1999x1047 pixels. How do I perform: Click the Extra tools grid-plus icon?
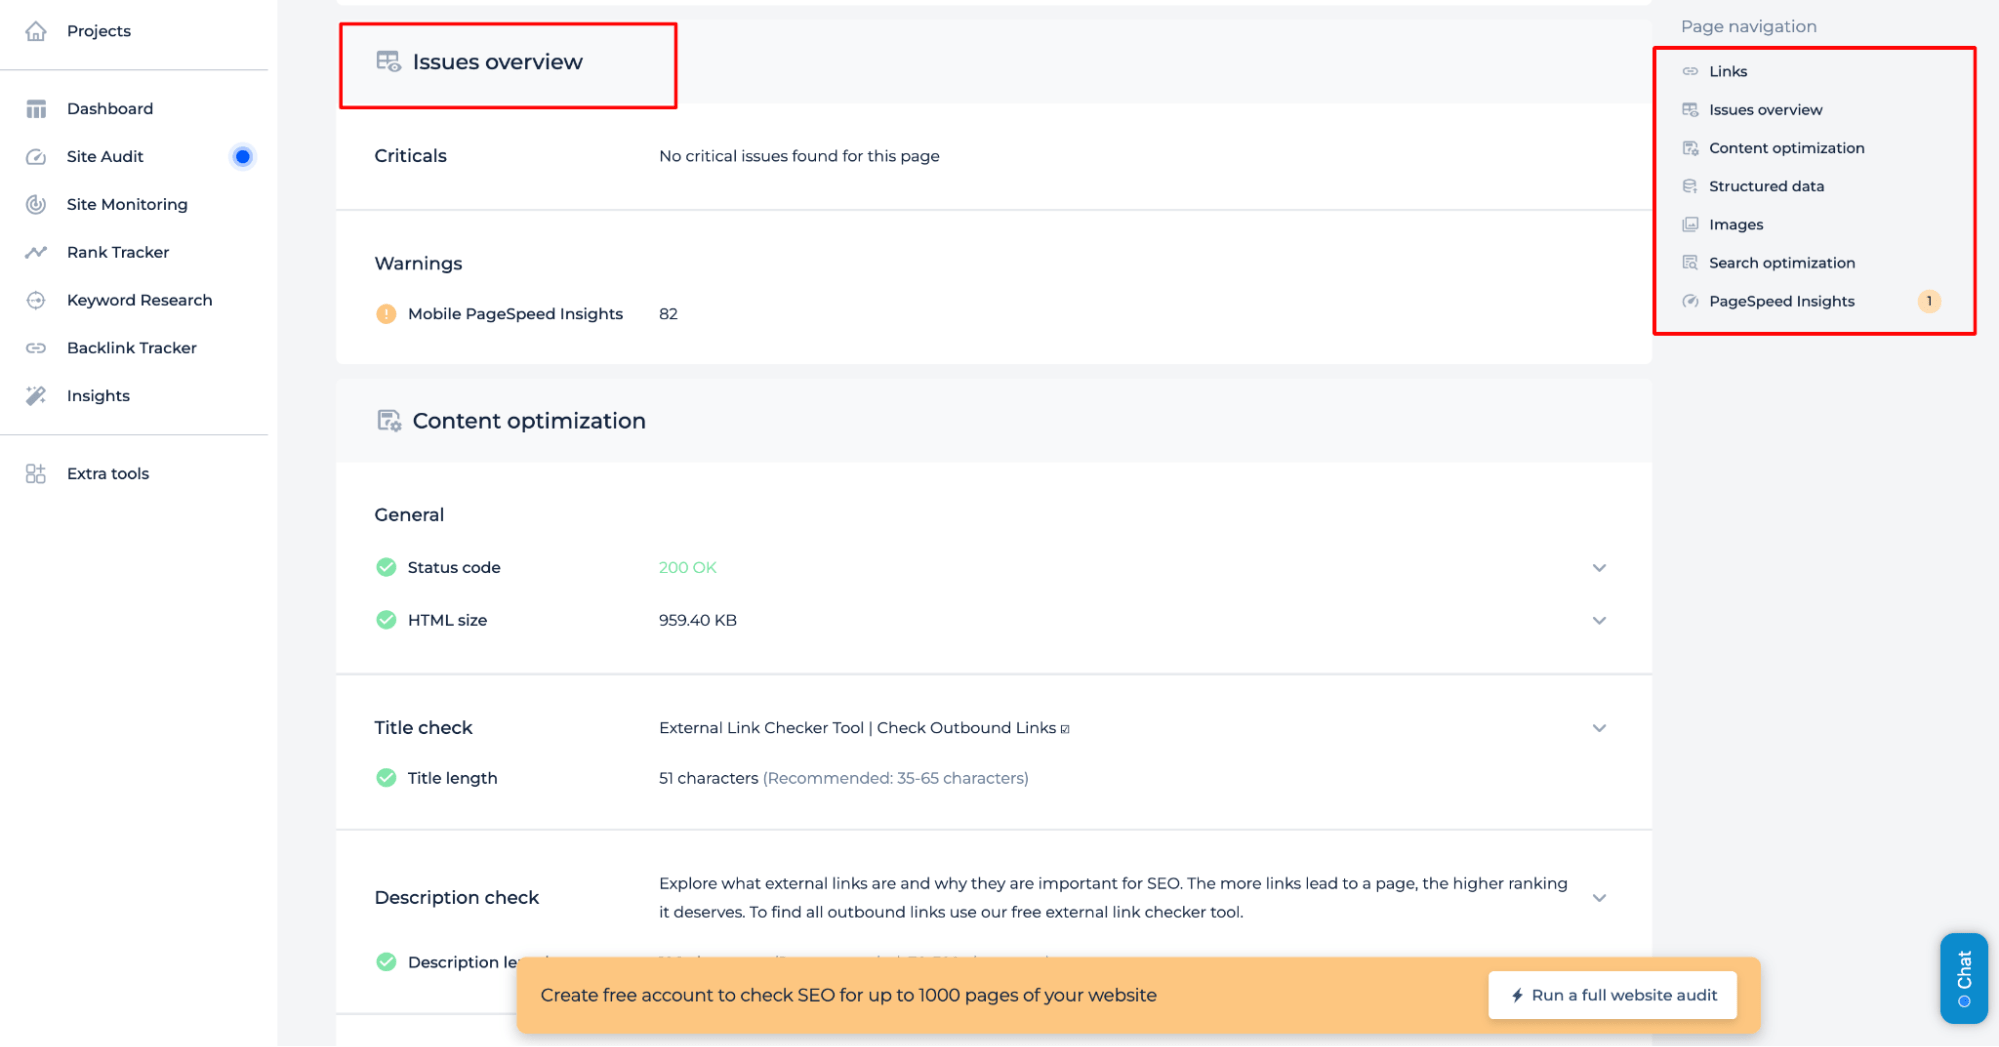point(36,474)
